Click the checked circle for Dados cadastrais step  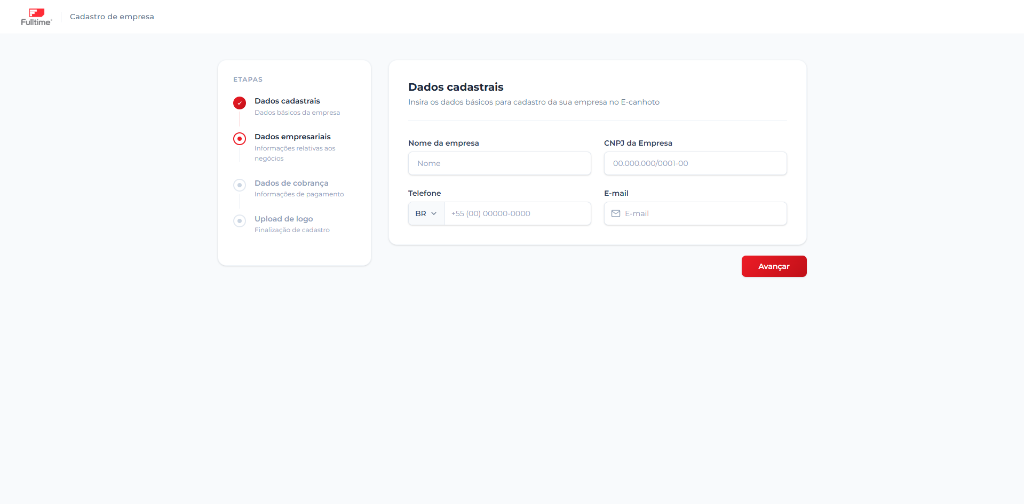(240, 103)
